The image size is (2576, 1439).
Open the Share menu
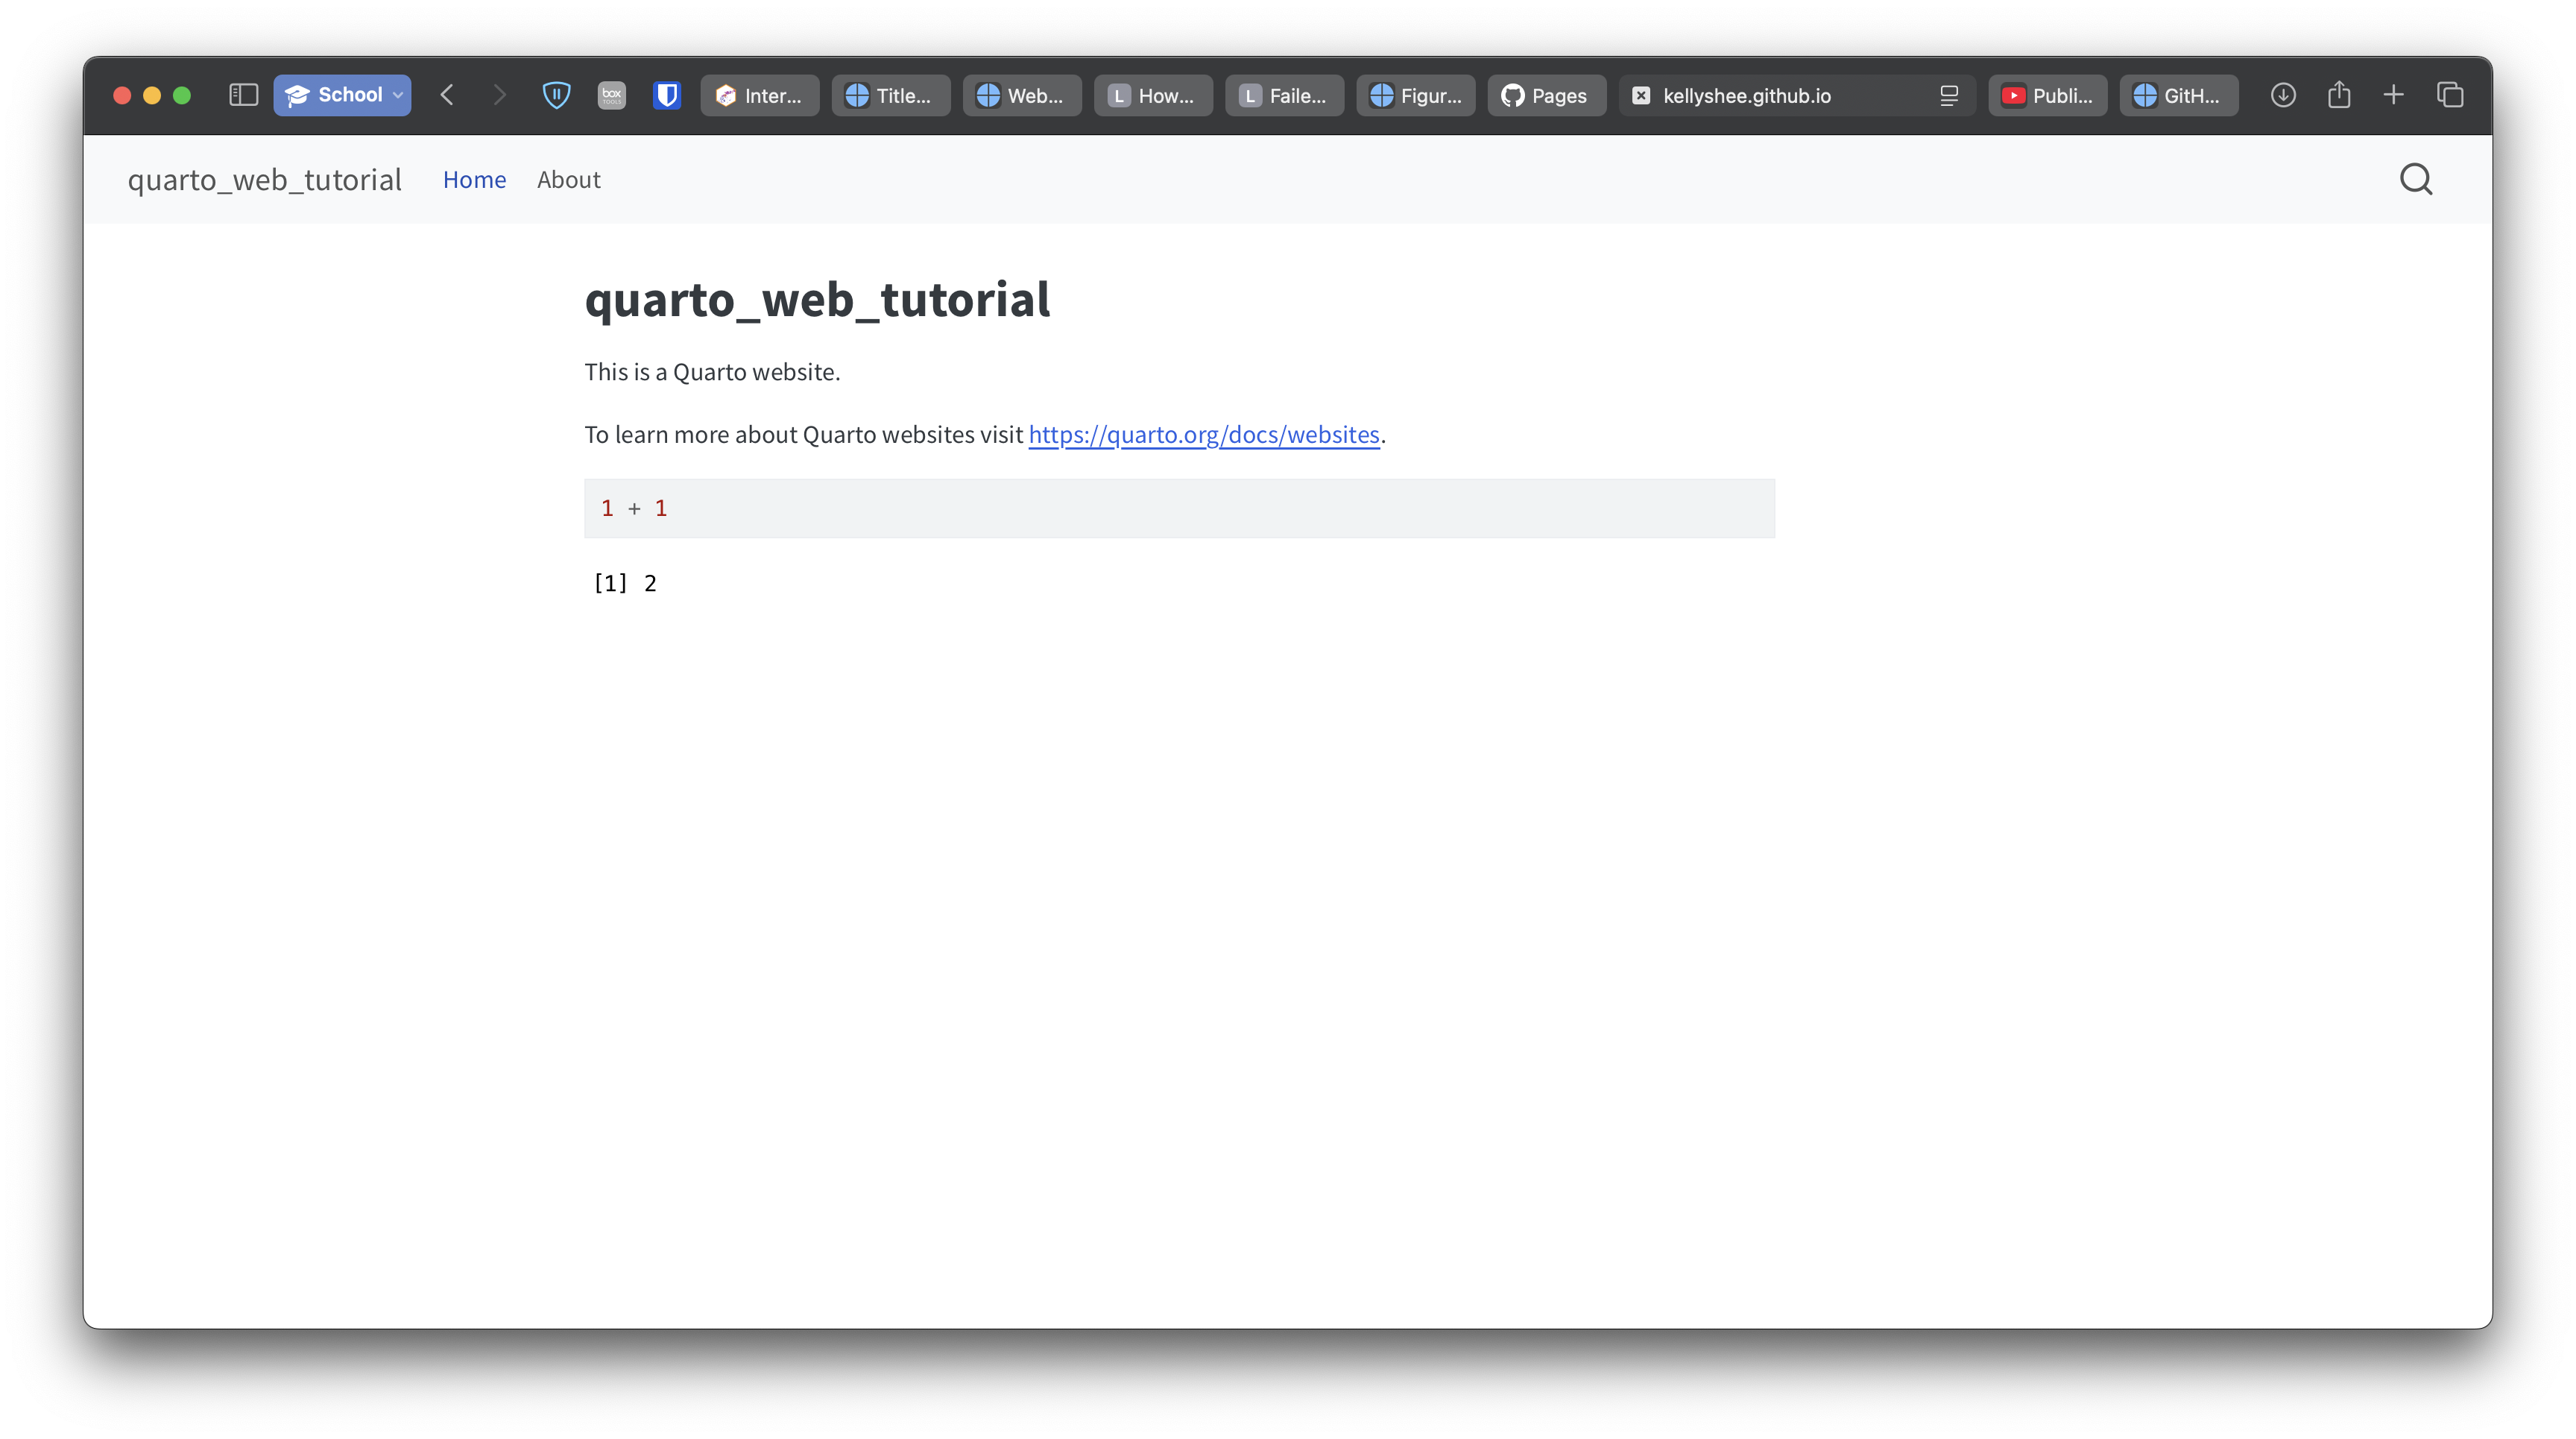click(2339, 95)
